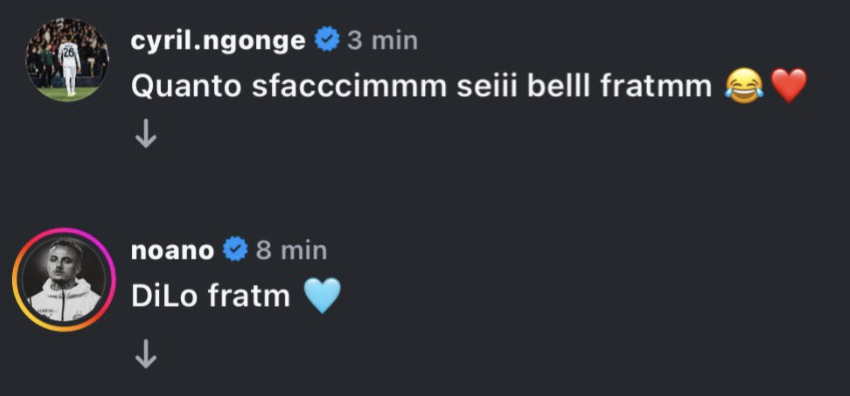Click the laughing tears emoji
850x396 pixels.
tap(744, 86)
